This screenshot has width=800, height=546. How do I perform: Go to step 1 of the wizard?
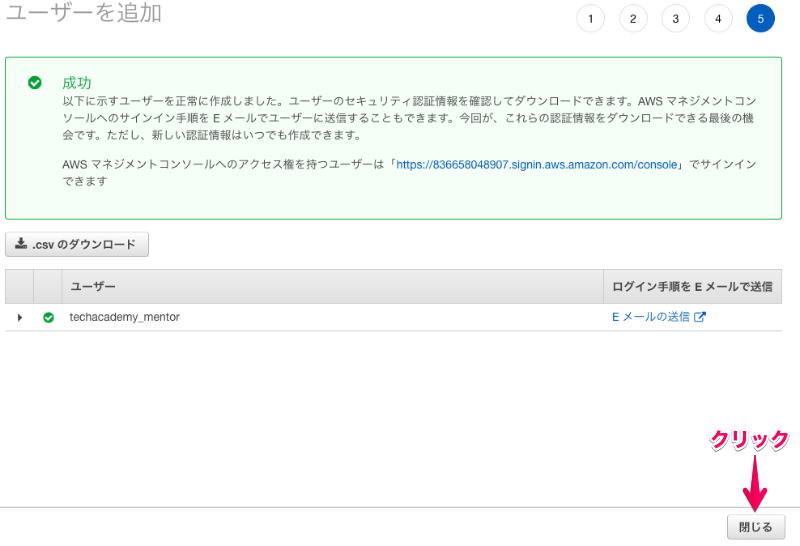[590, 19]
